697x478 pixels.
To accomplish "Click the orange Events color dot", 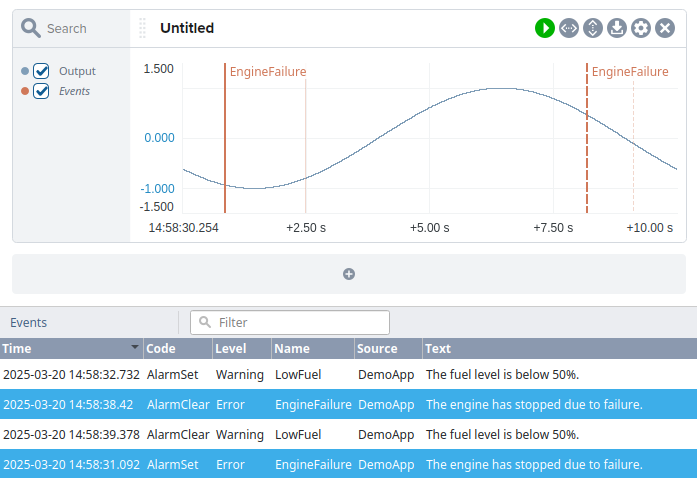I will pos(25,91).
